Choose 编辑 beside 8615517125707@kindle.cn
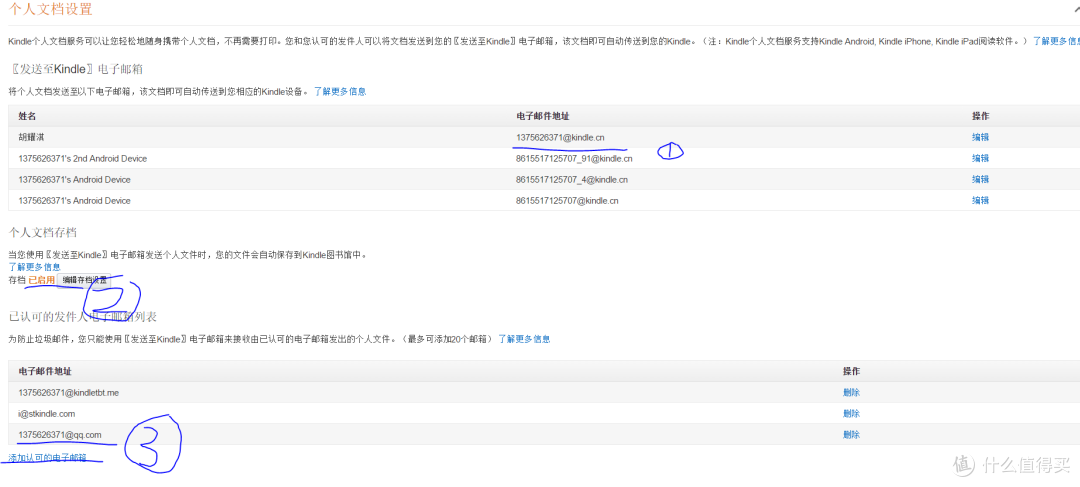The image size is (1080, 487). point(980,200)
